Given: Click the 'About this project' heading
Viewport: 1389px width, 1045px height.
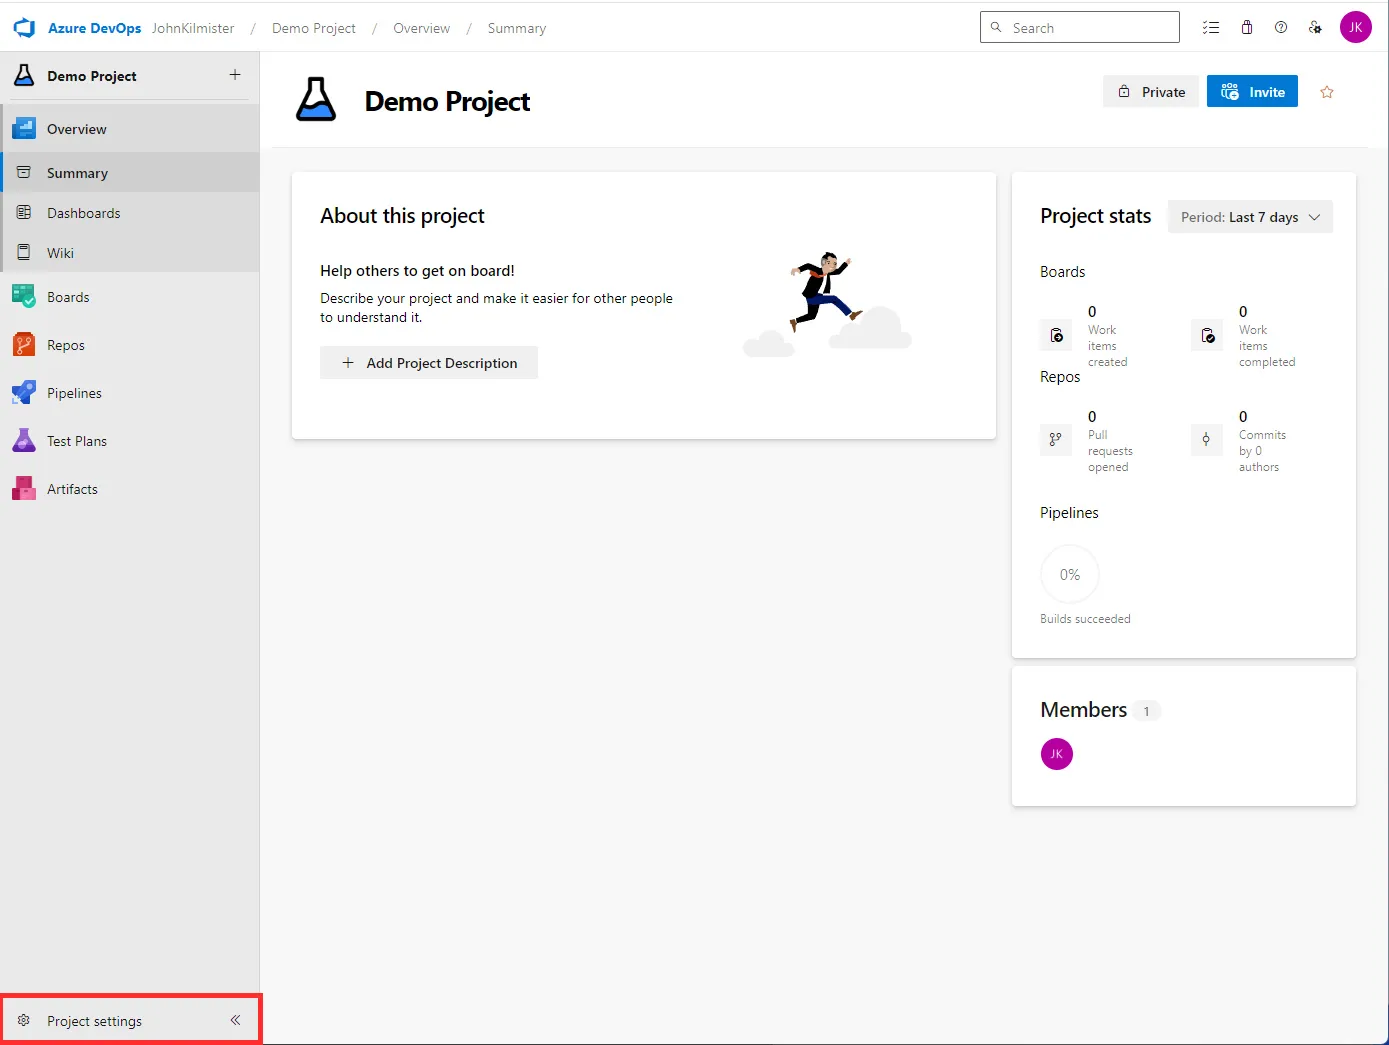Looking at the screenshot, I should point(402,216).
